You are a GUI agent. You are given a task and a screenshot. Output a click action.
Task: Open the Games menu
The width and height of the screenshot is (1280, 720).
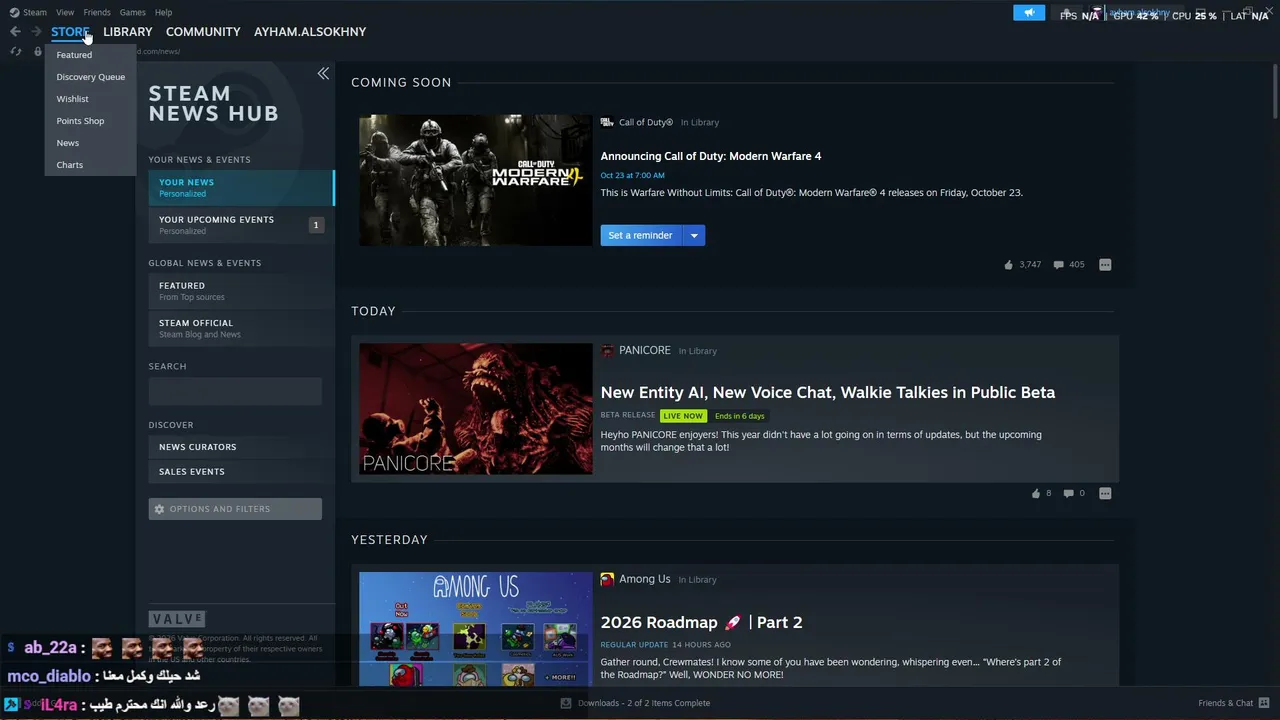tap(133, 12)
